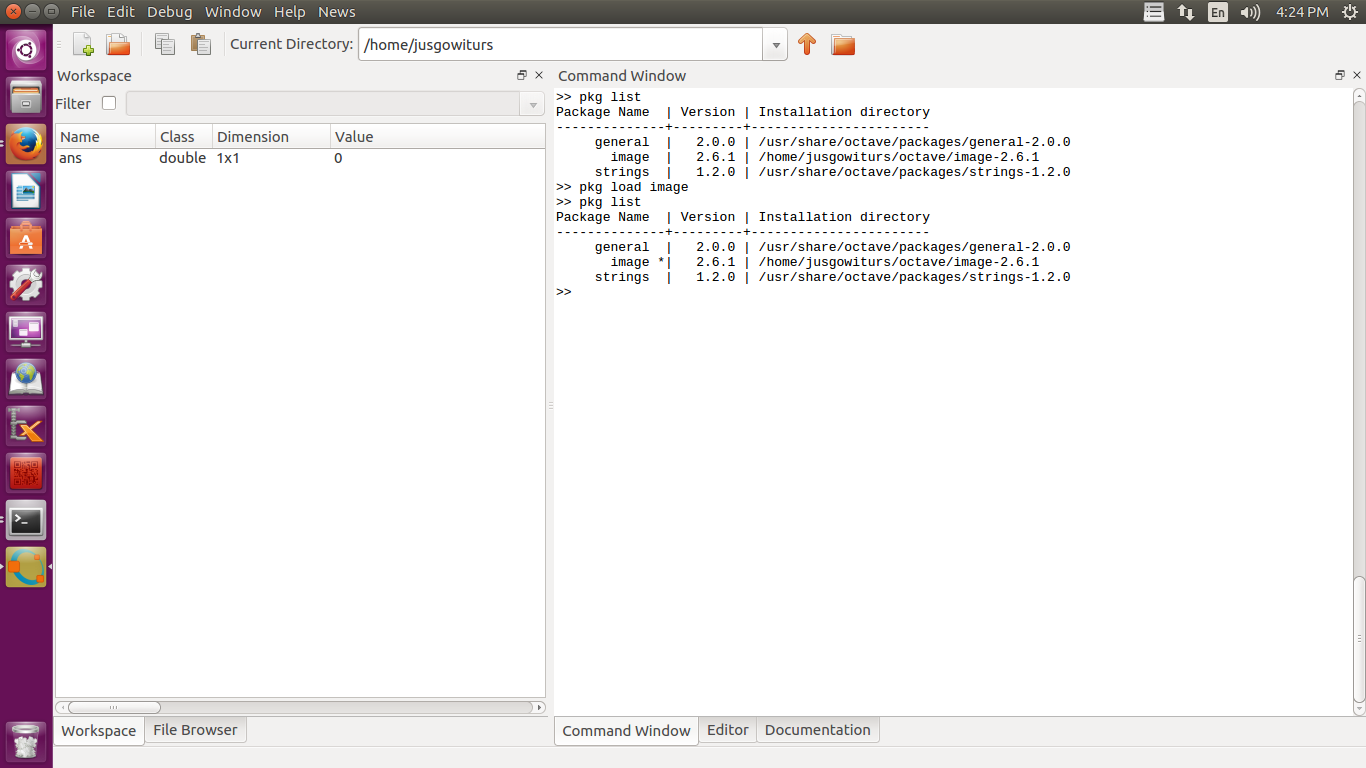This screenshot has height=768, width=1366.
Task: Undock the Workspace panel
Action: click(522, 75)
